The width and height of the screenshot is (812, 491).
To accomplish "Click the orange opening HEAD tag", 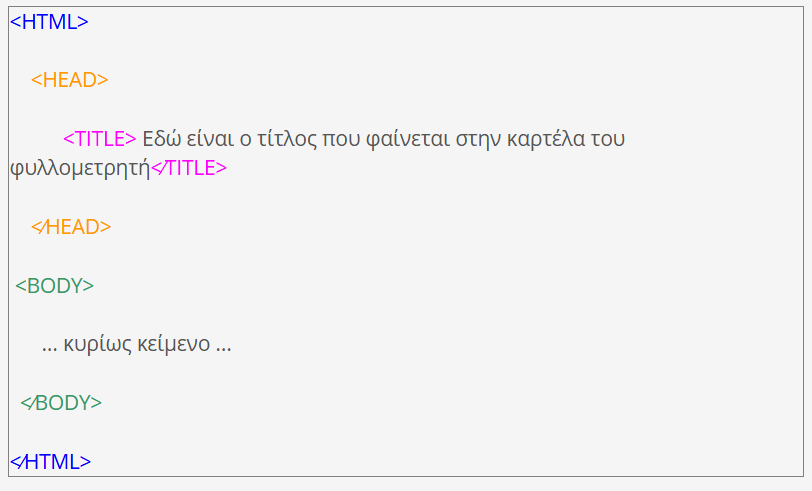I will click(69, 80).
